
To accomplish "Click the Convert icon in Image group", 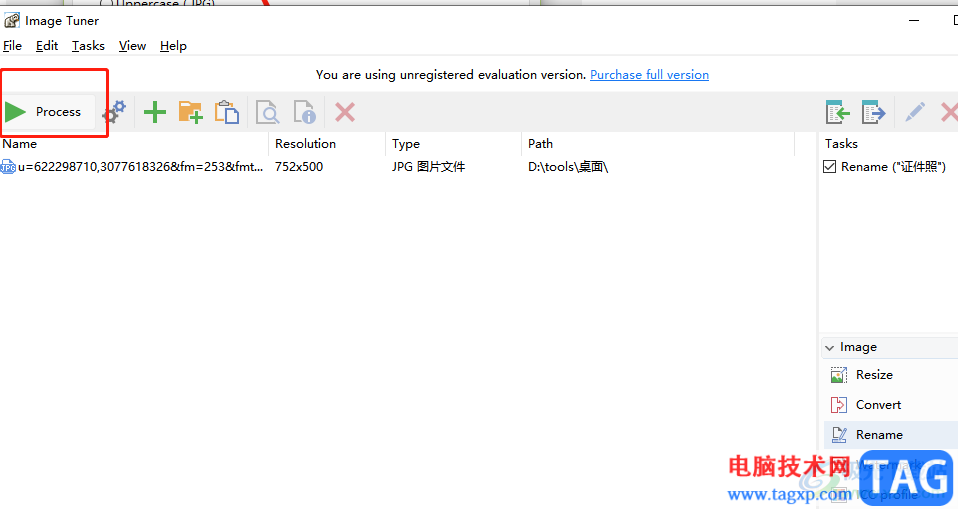I will pos(839,405).
